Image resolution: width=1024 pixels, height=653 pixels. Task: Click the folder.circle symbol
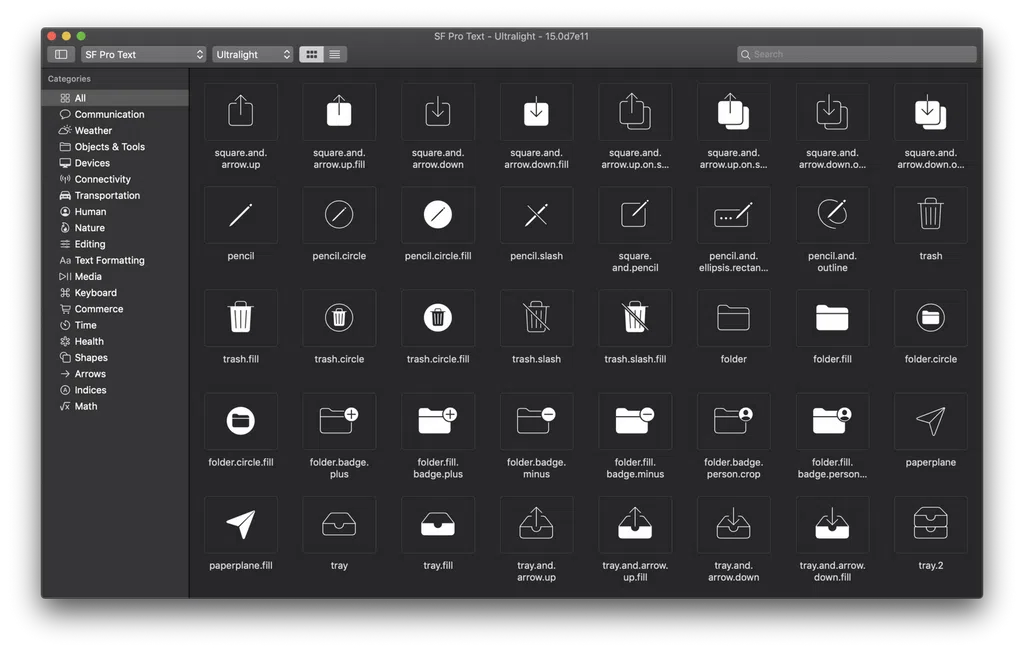(931, 318)
